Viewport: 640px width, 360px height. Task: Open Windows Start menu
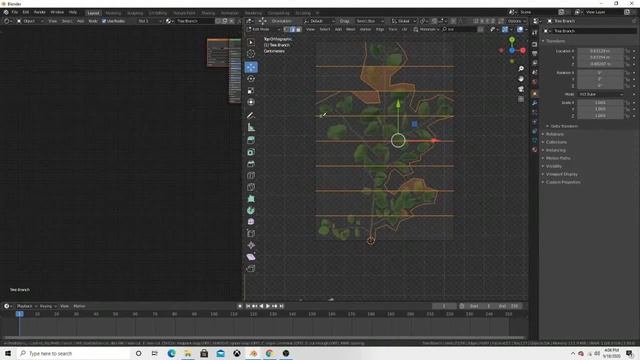point(8,353)
